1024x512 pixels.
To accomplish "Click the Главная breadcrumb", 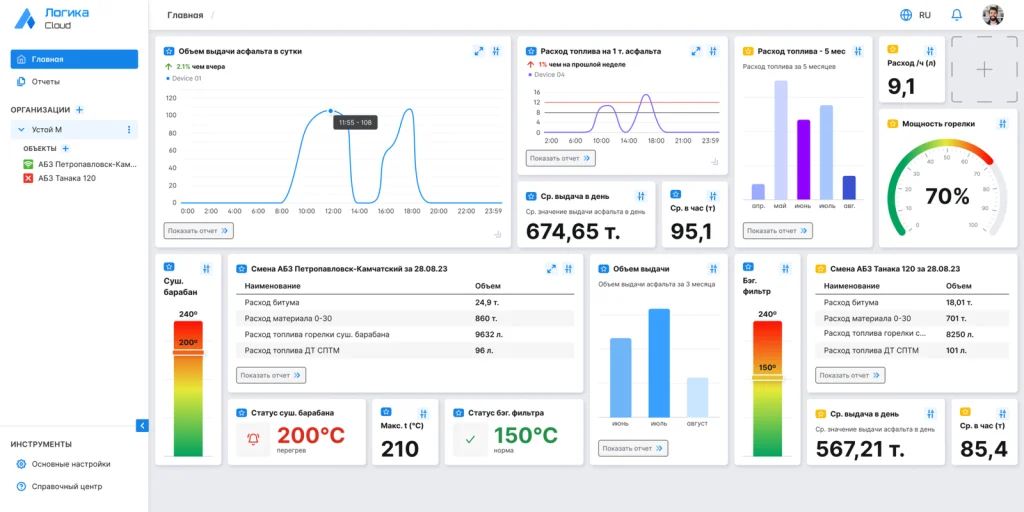I will pos(185,15).
